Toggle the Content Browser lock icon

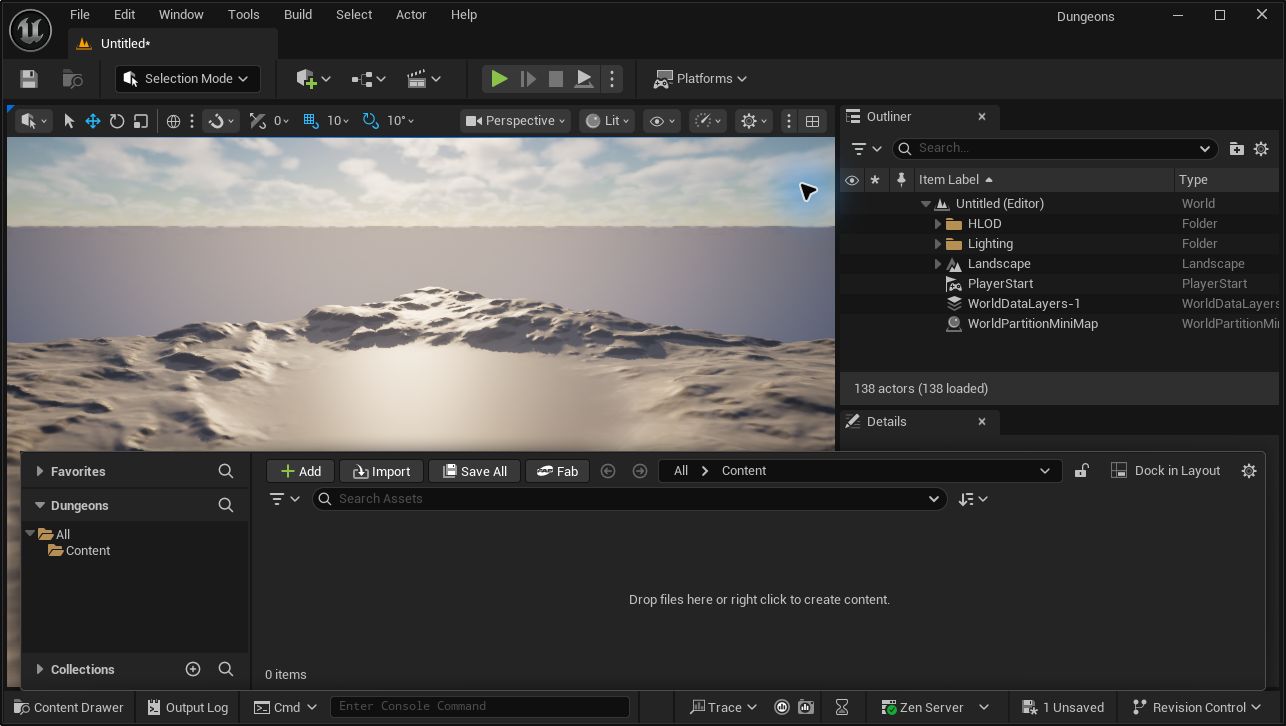point(1081,471)
